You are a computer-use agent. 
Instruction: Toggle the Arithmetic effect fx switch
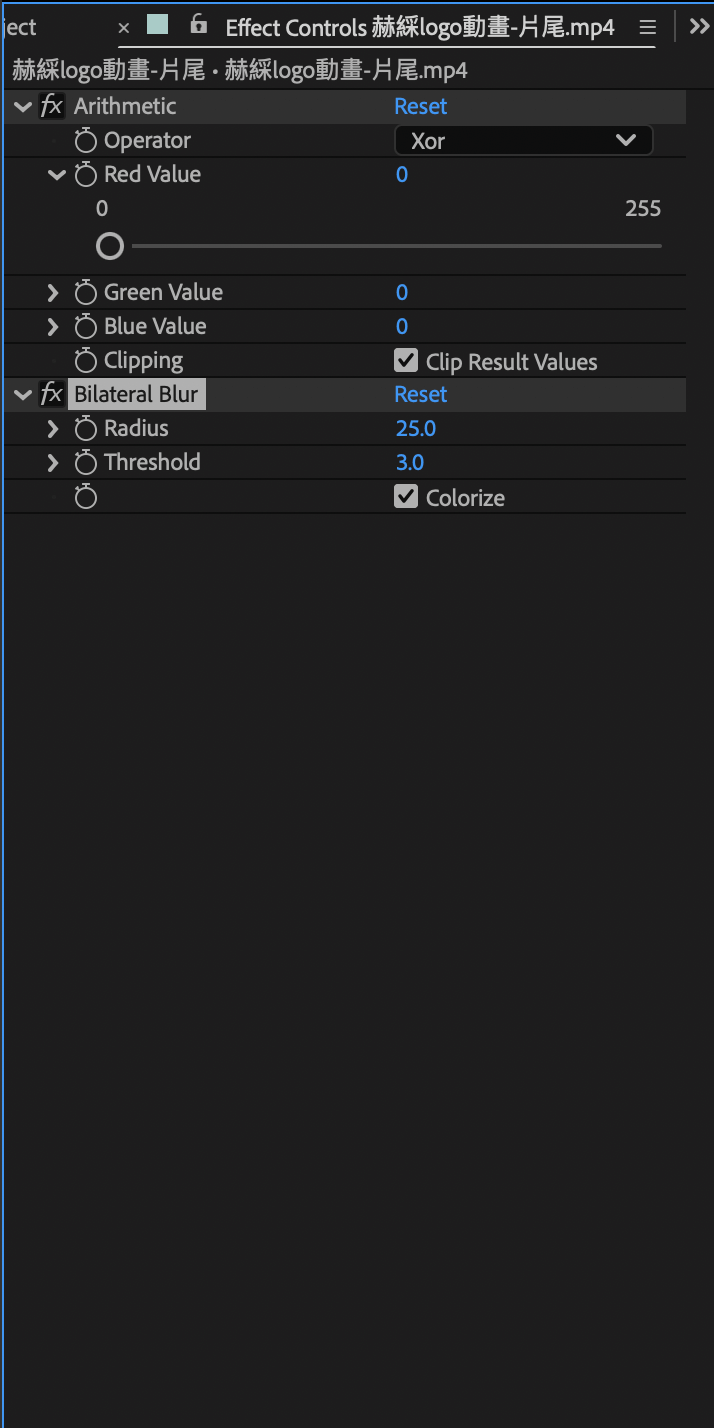[x=52, y=106]
